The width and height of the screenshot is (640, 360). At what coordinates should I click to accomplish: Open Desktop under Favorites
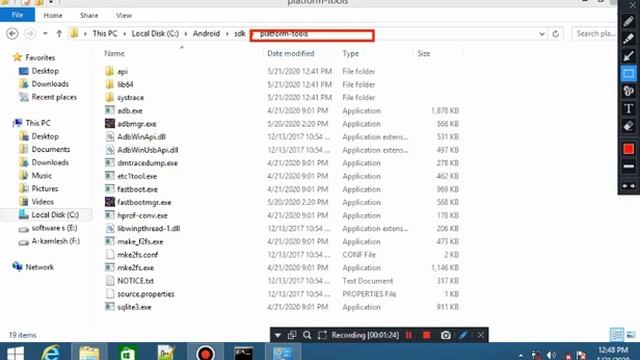pos(45,71)
